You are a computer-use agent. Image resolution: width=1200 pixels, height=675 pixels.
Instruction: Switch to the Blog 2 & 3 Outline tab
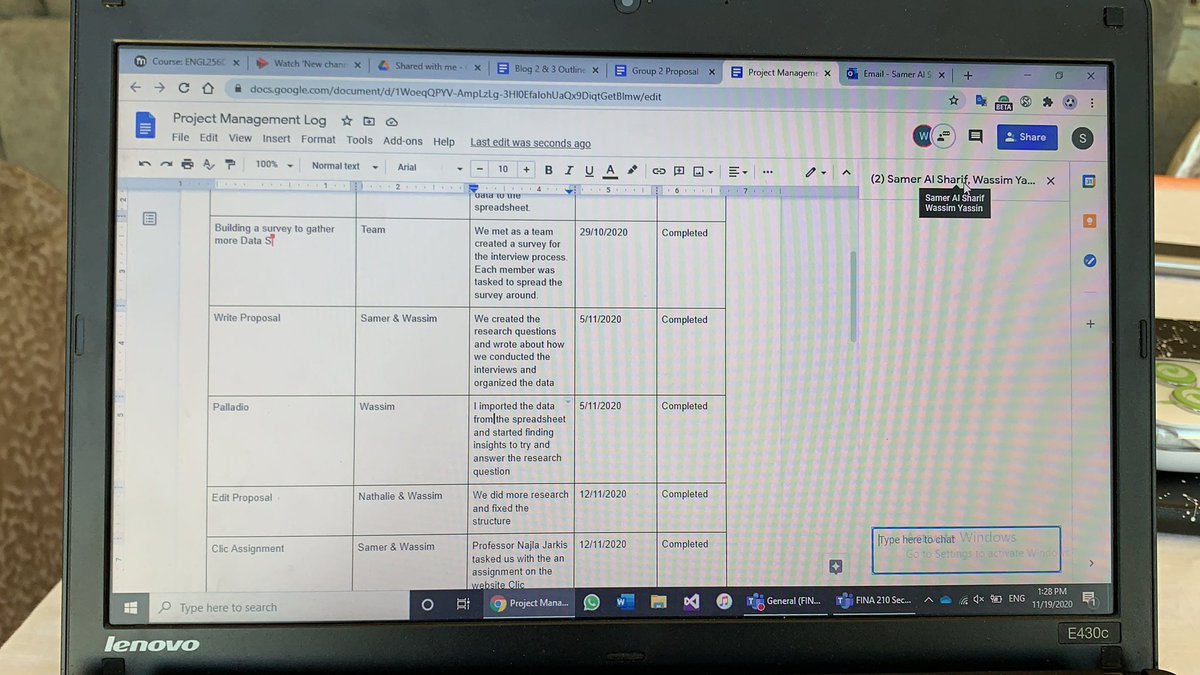[x=548, y=70]
